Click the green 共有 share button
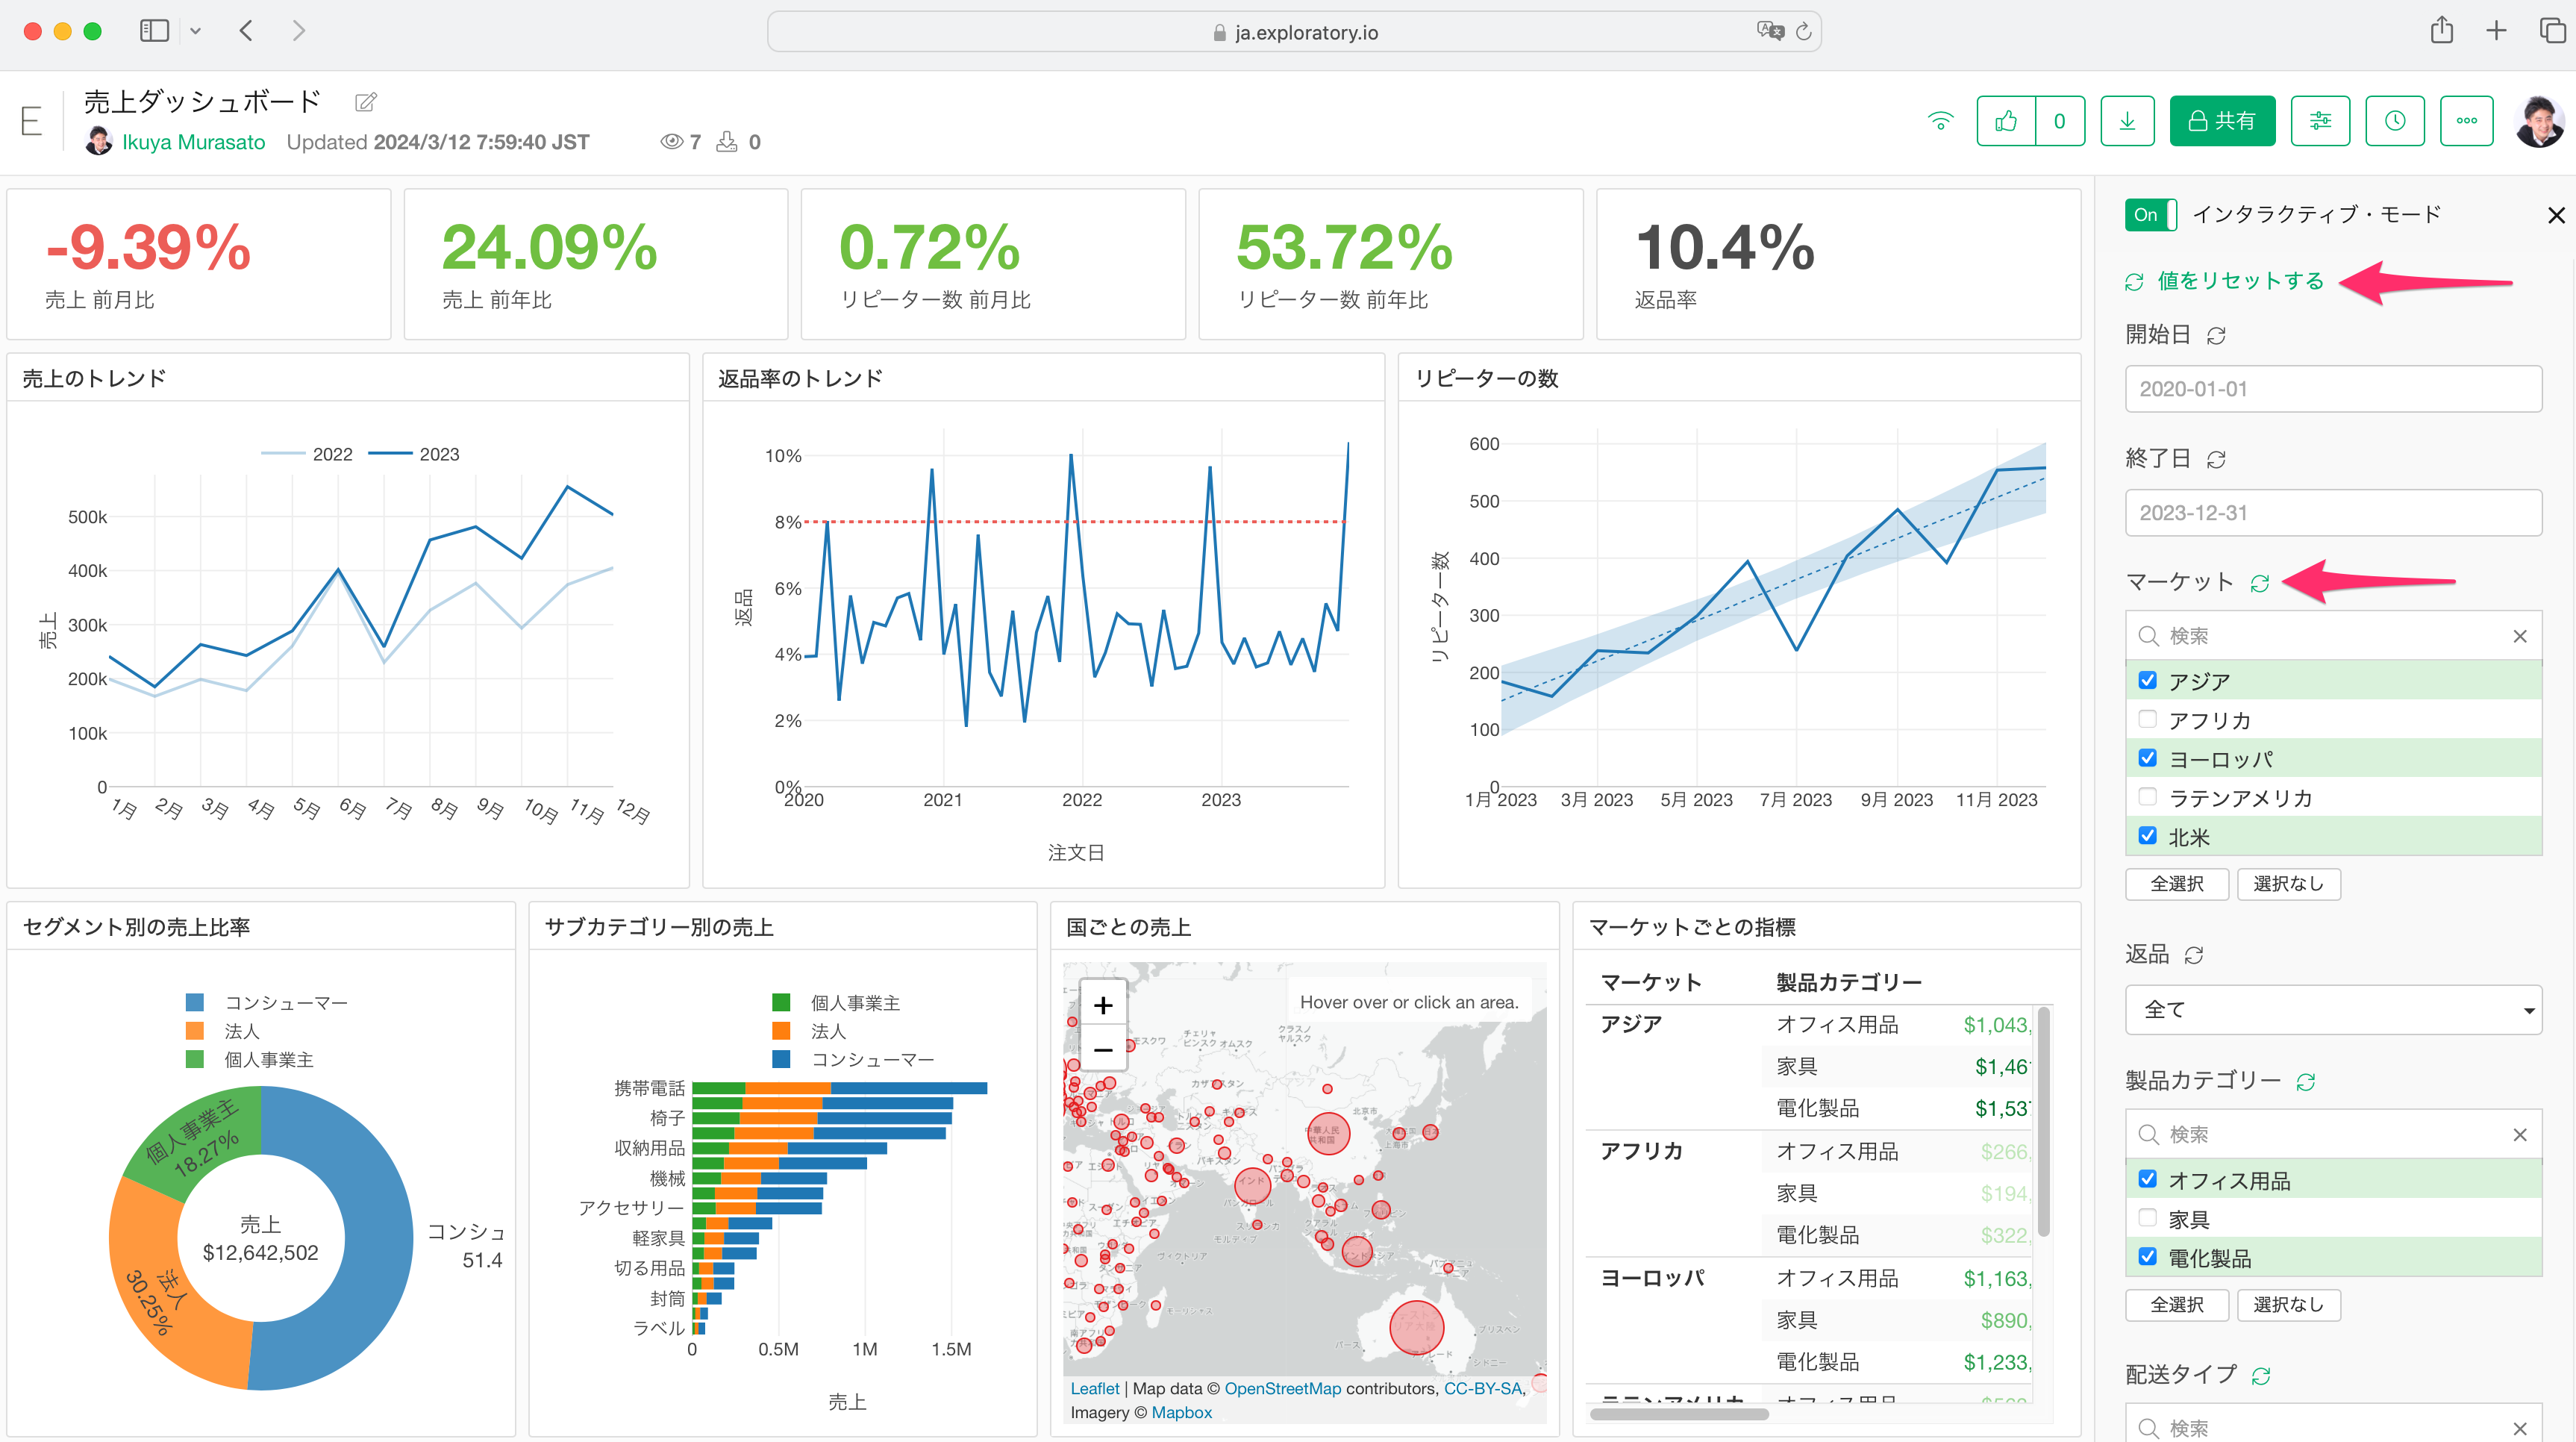Image resolution: width=2576 pixels, height=1442 pixels. coord(2222,121)
